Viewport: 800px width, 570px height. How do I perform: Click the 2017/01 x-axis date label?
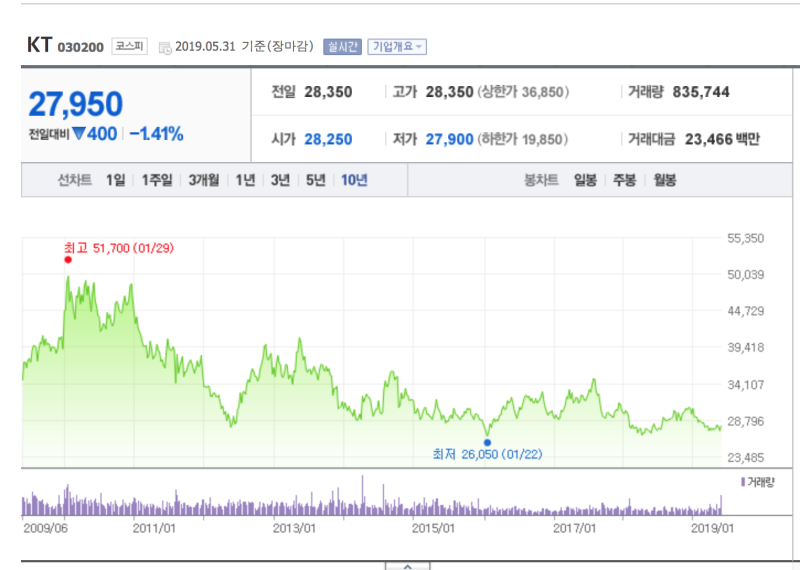pos(574,528)
